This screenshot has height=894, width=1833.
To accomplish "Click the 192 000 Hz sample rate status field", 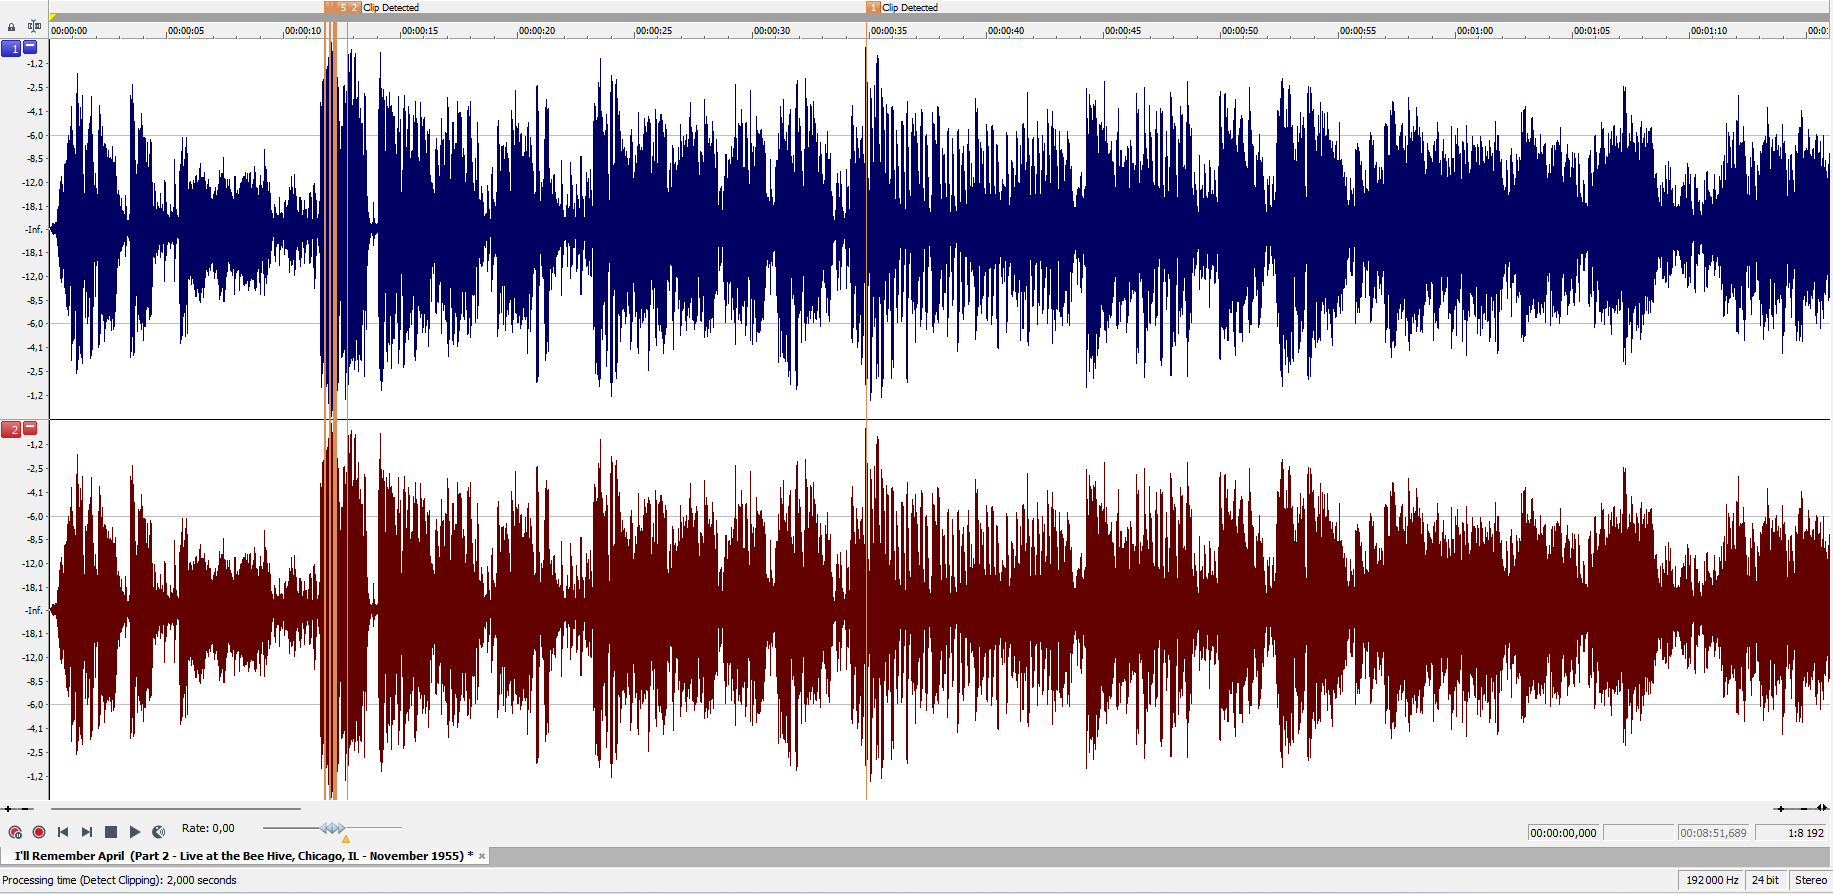I will [x=1712, y=880].
